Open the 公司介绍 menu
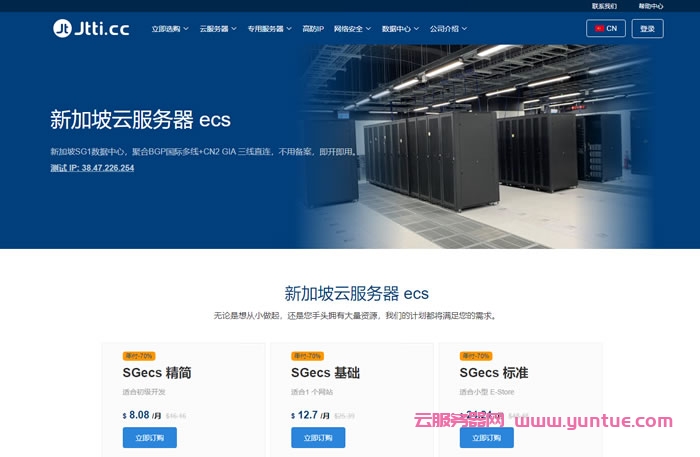This screenshot has width=700, height=457. tap(448, 29)
